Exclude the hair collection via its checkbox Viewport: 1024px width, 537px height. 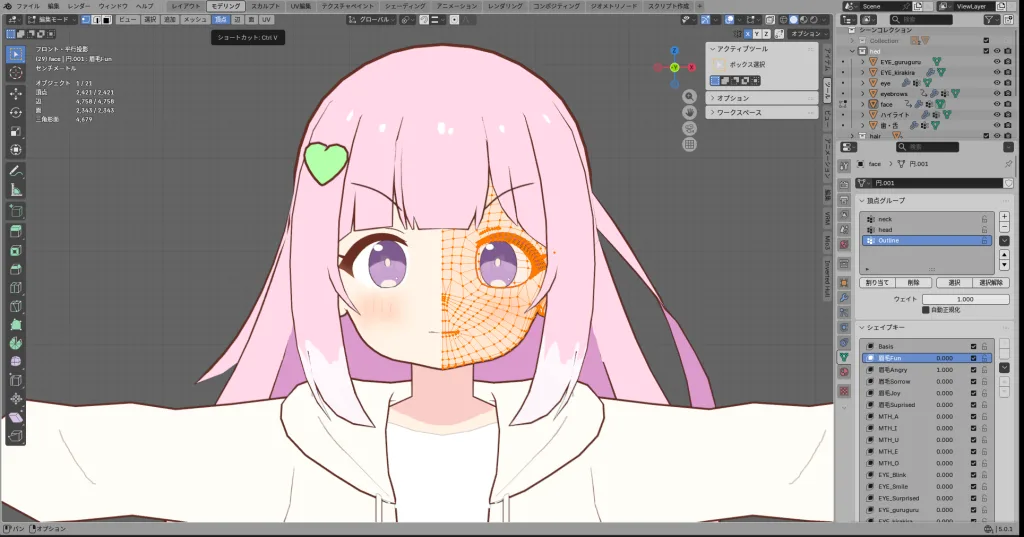(986, 136)
